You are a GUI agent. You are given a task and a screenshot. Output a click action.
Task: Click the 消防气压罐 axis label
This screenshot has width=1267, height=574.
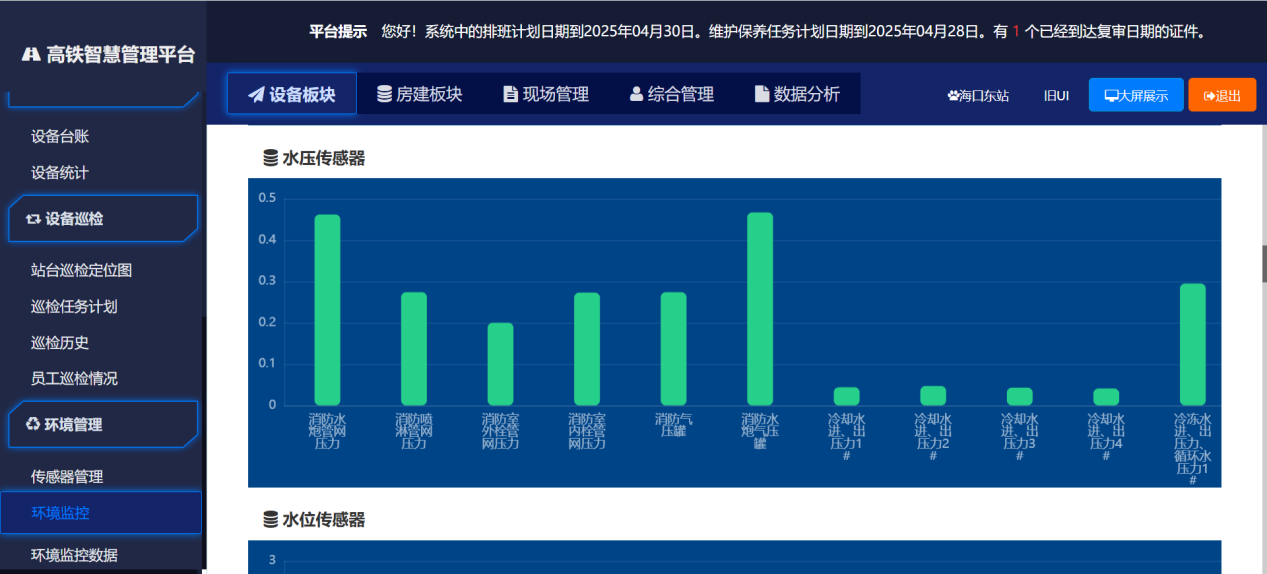[674, 425]
